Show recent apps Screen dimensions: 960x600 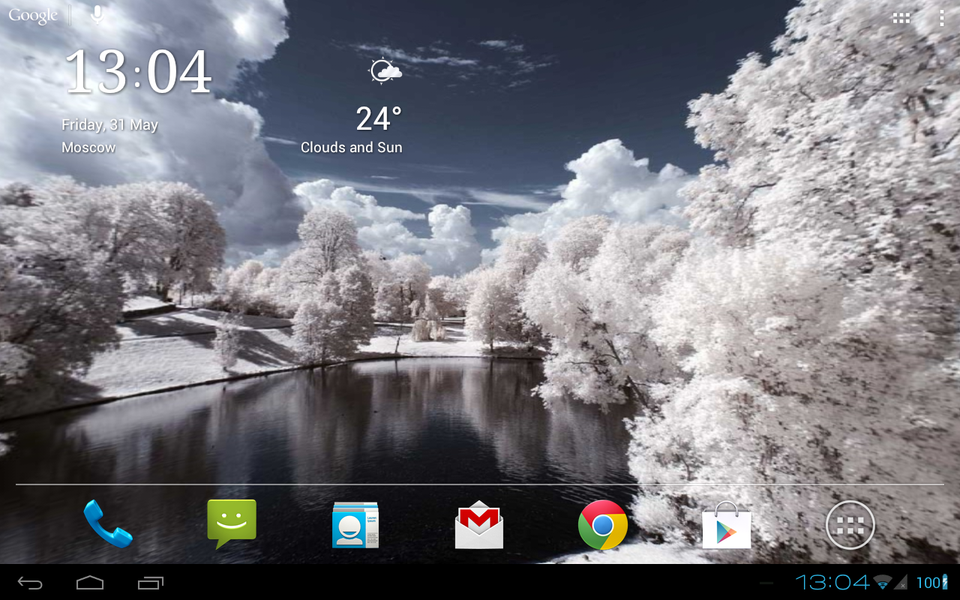(x=151, y=582)
